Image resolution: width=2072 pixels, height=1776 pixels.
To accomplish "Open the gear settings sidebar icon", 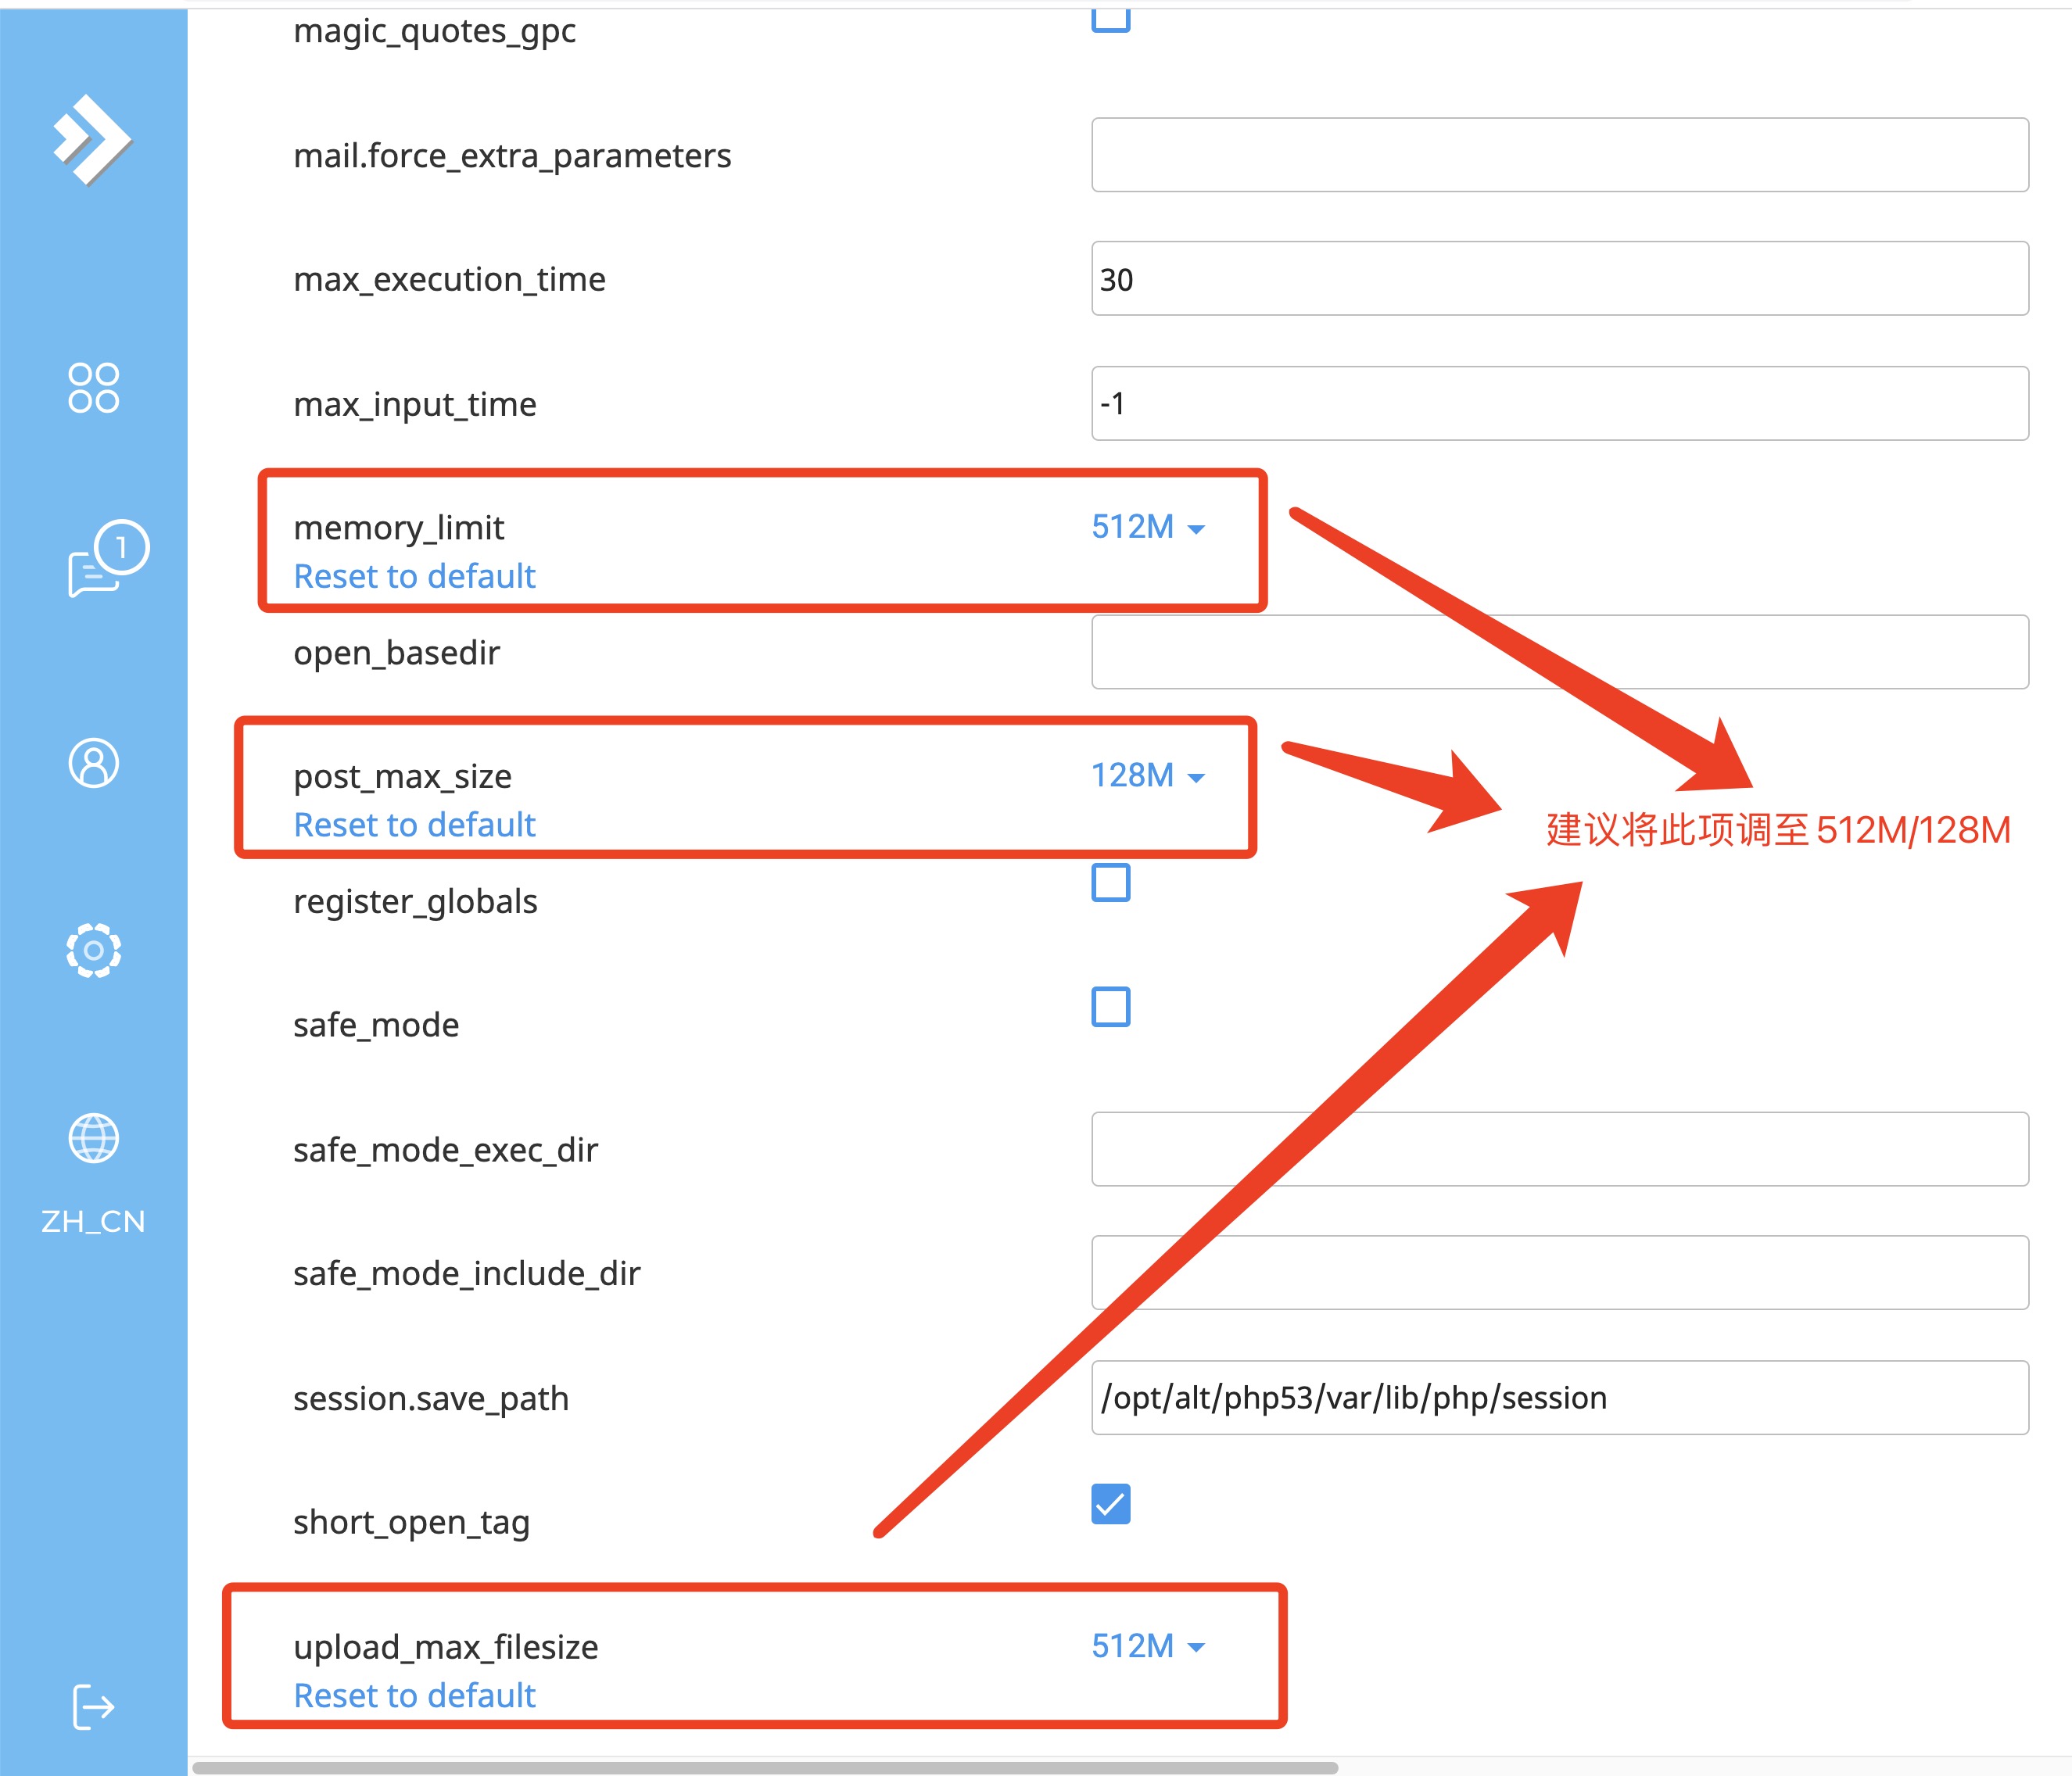I will [93, 950].
